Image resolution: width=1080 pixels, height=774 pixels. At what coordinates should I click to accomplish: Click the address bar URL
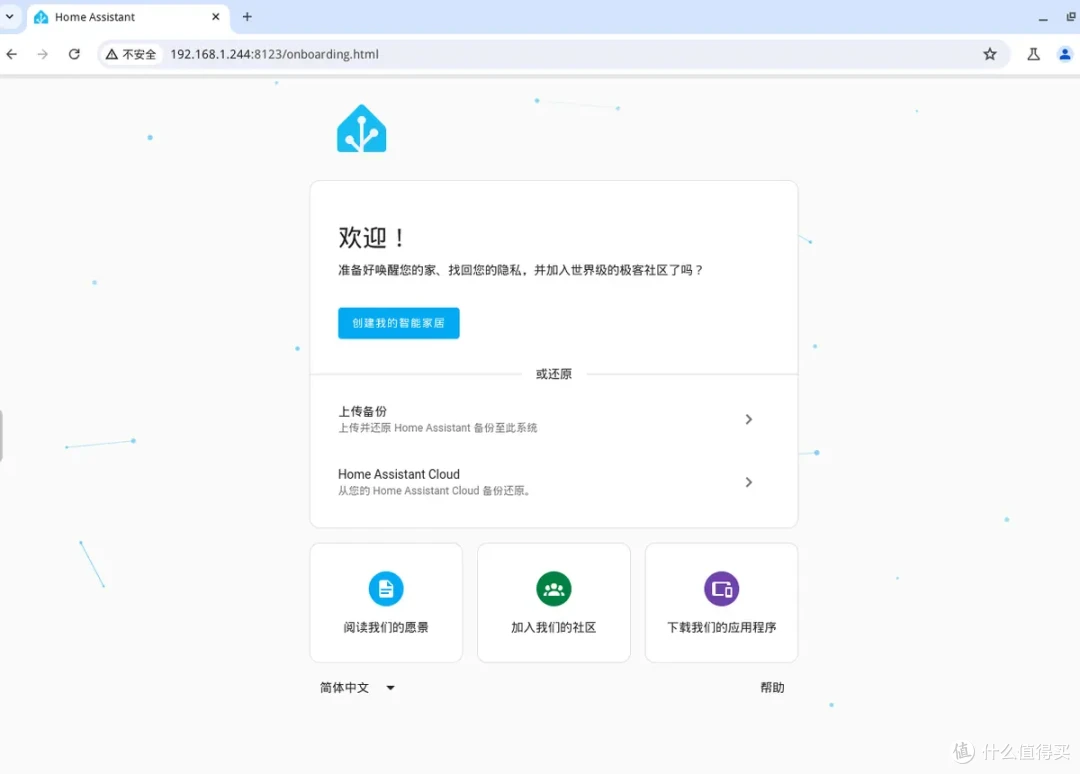tap(274, 54)
